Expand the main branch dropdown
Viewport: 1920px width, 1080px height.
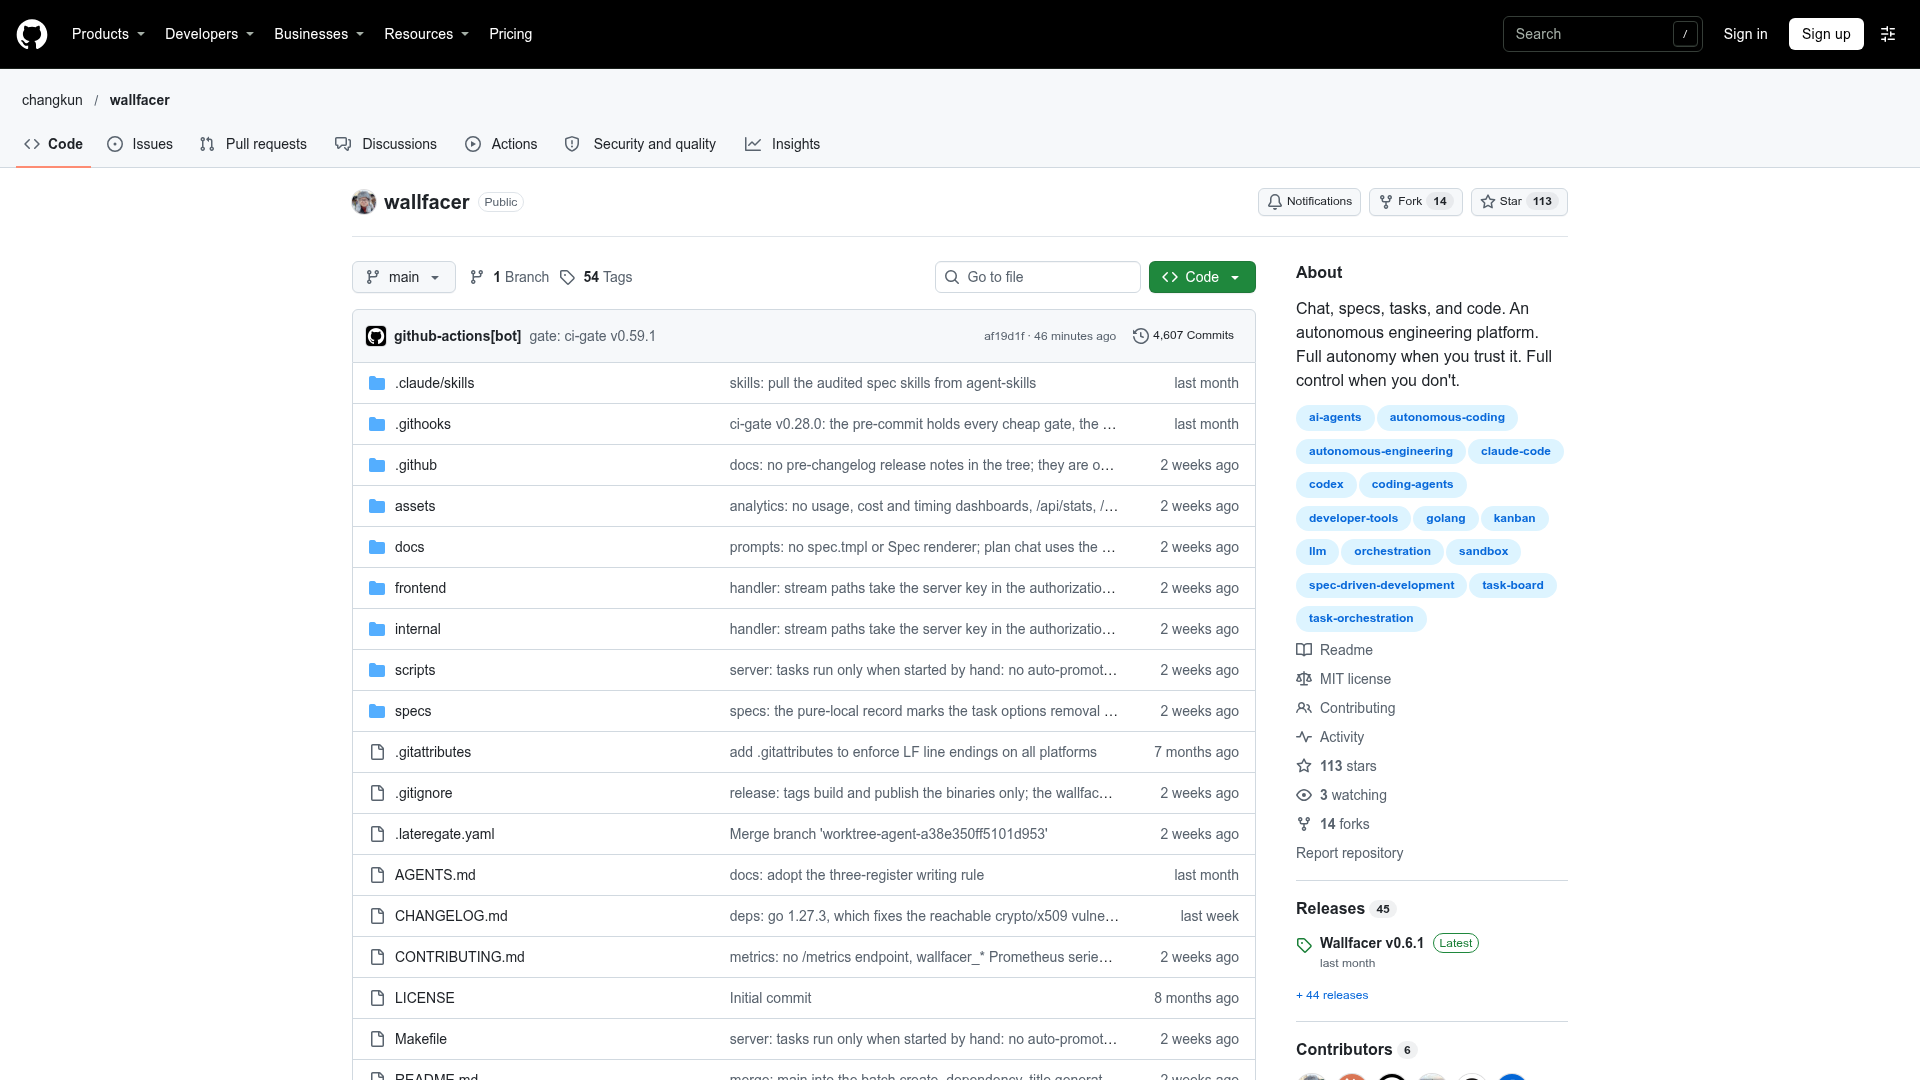404,277
